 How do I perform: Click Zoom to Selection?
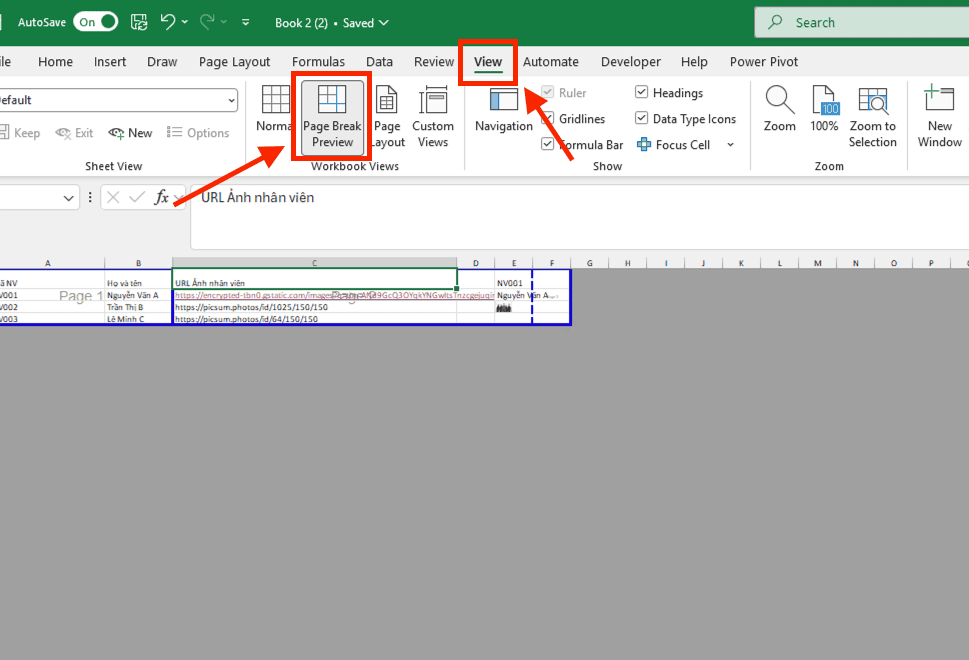(872, 116)
